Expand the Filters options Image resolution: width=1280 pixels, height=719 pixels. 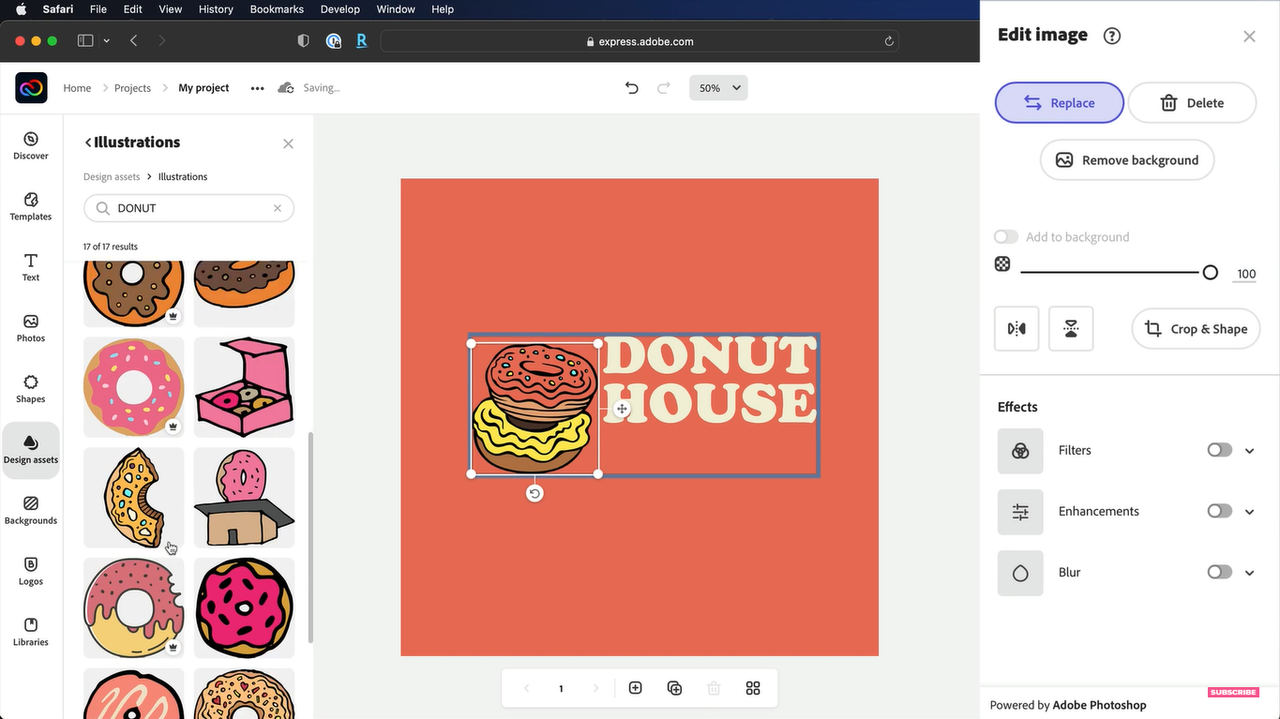pyautogui.click(x=1249, y=451)
